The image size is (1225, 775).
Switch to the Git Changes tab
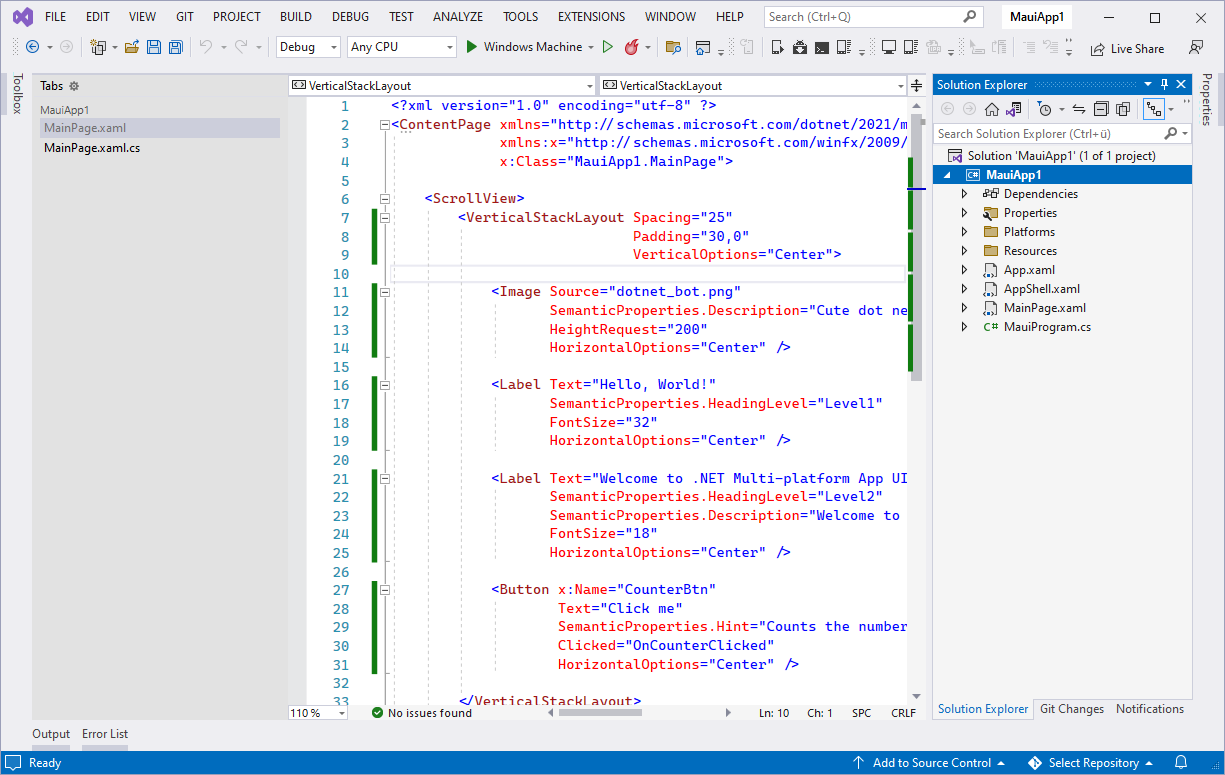pyautogui.click(x=1071, y=709)
